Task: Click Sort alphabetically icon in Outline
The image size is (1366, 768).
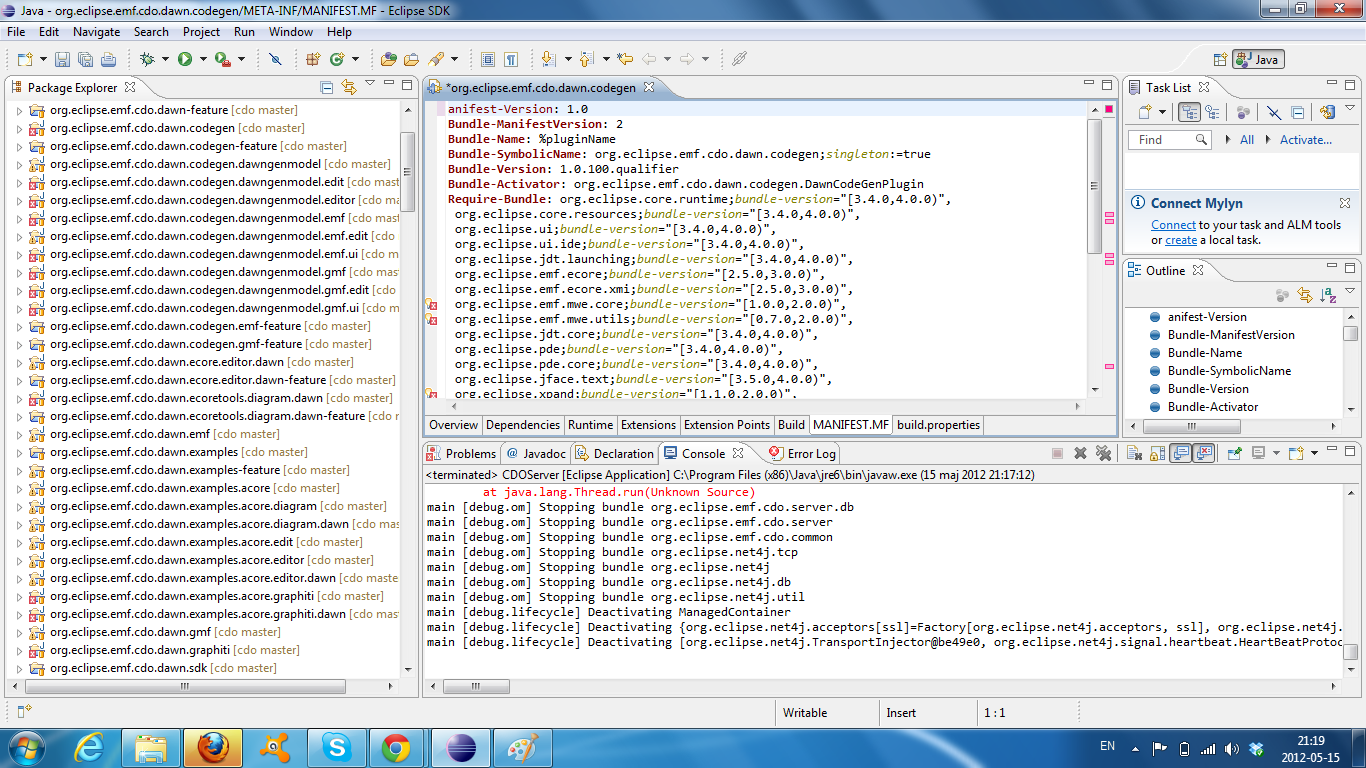Action: (1328, 295)
